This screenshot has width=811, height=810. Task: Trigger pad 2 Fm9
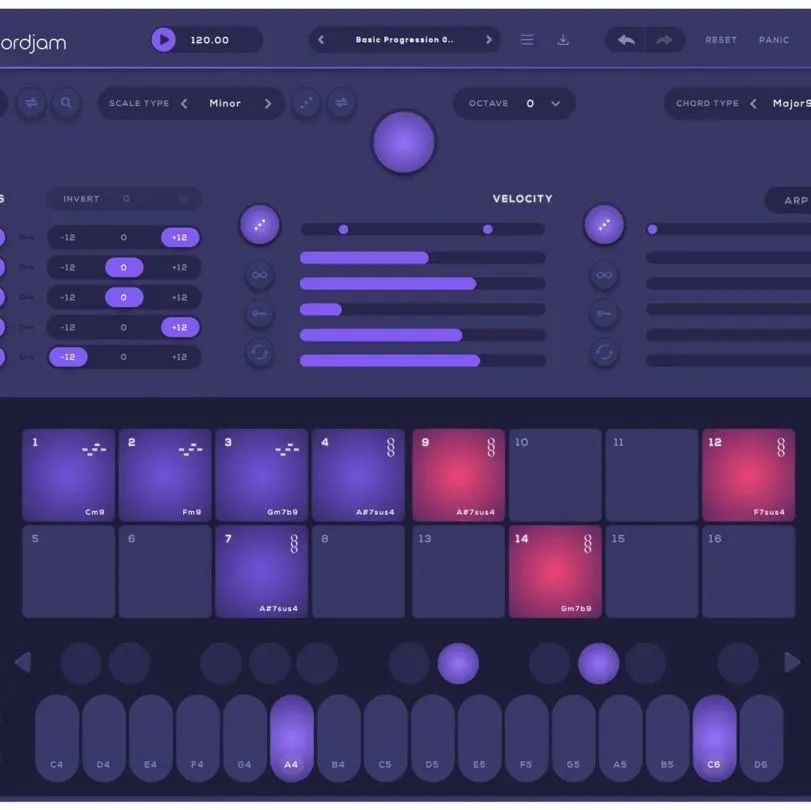click(165, 475)
